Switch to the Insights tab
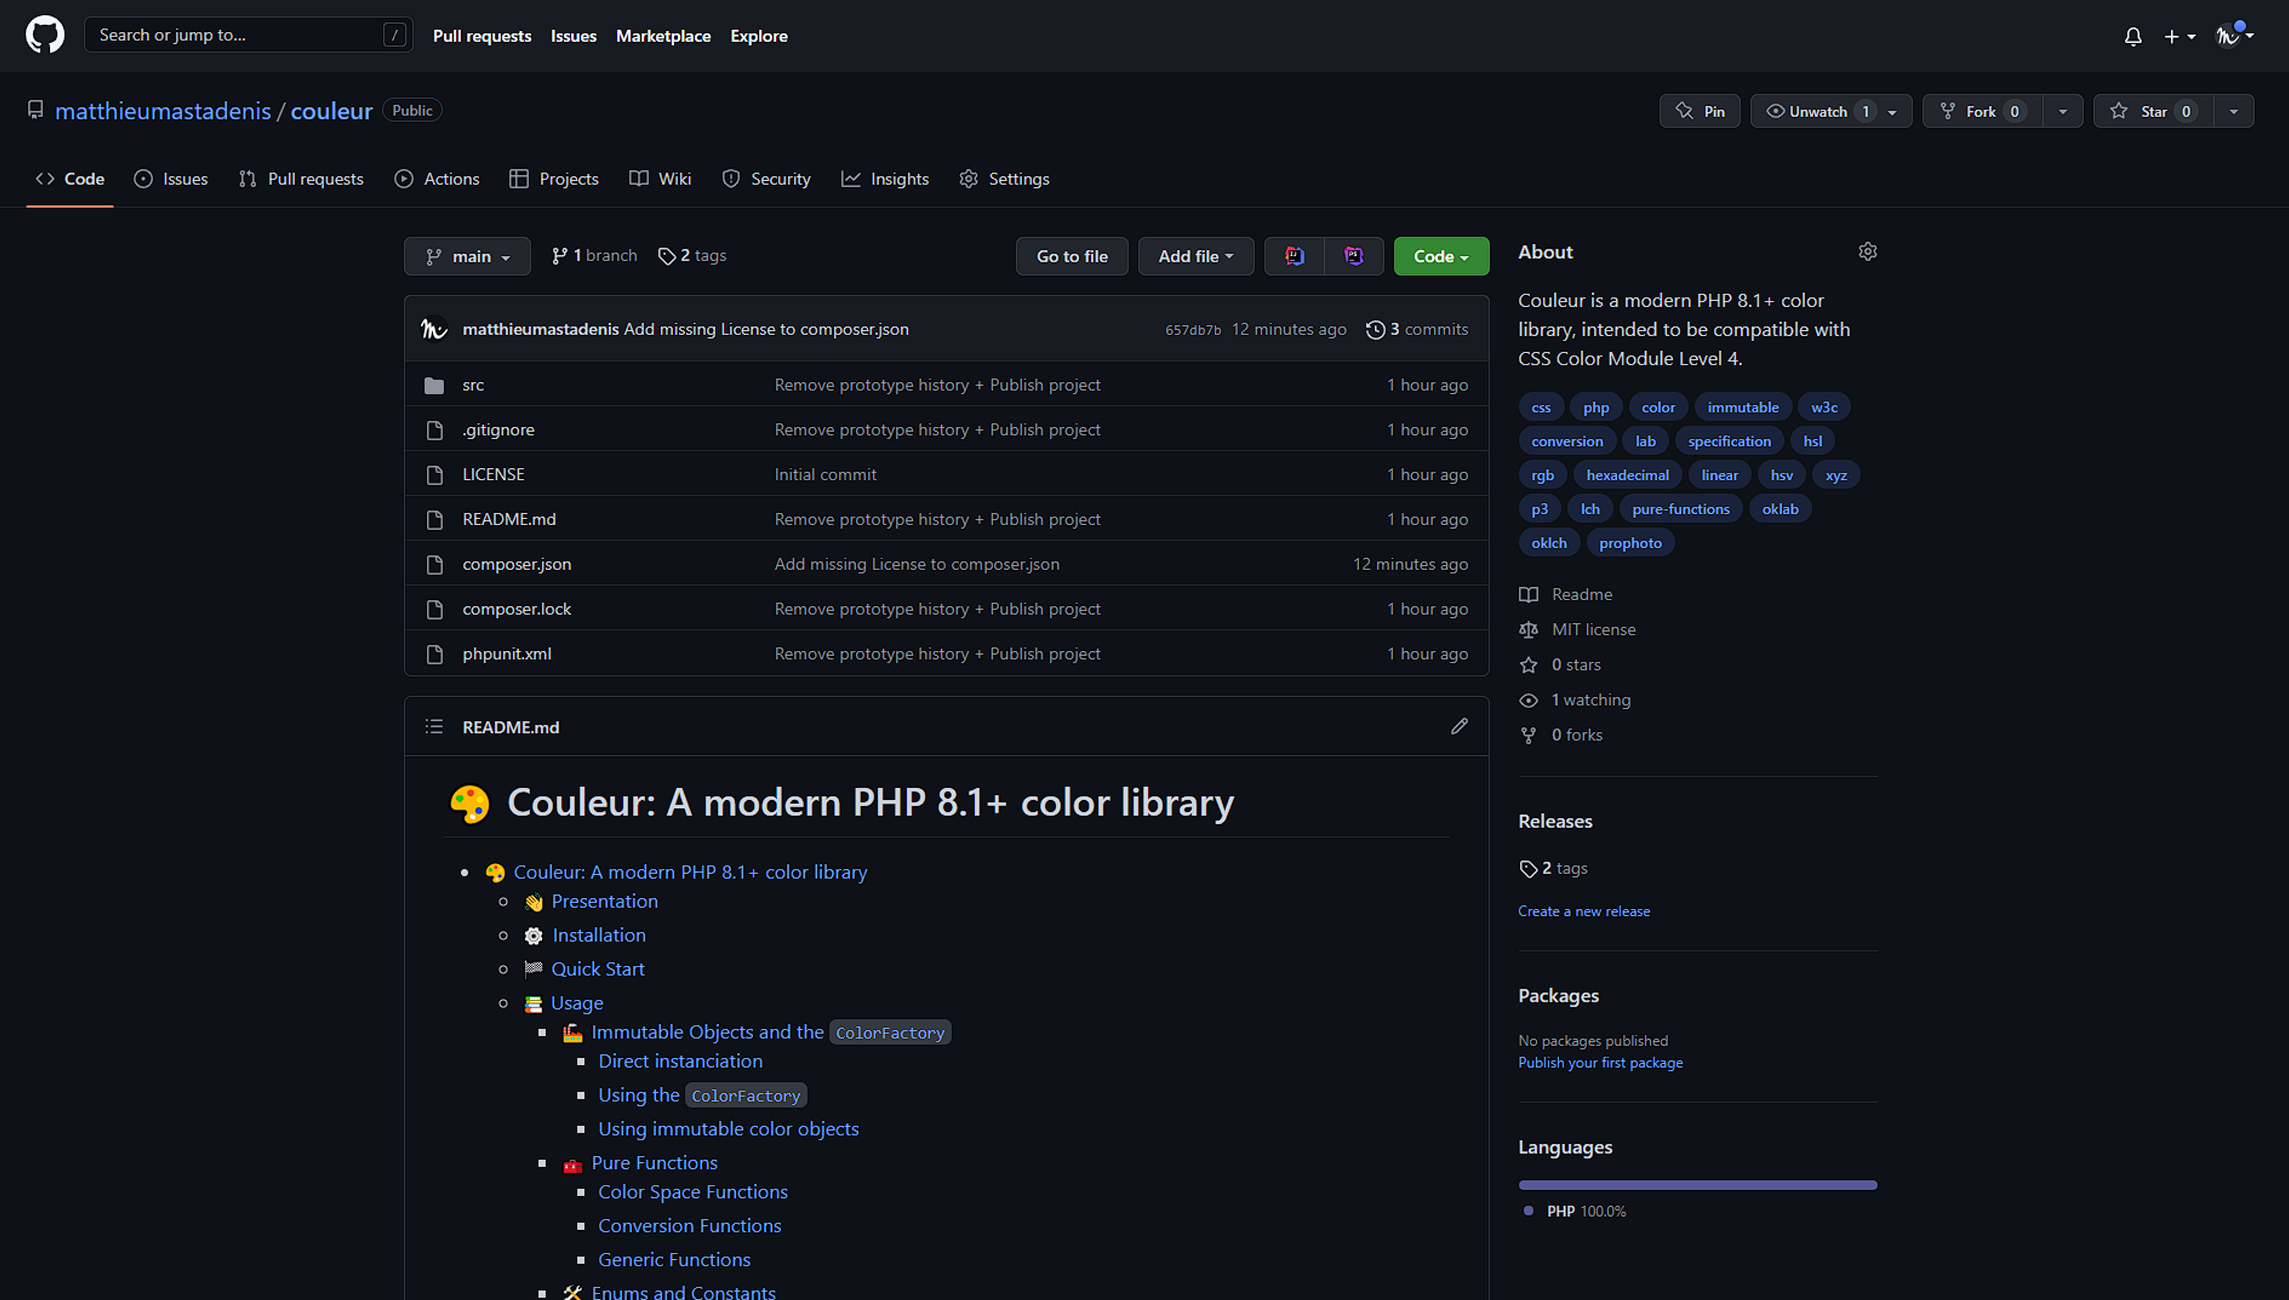2289x1300 pixels. 885,179
